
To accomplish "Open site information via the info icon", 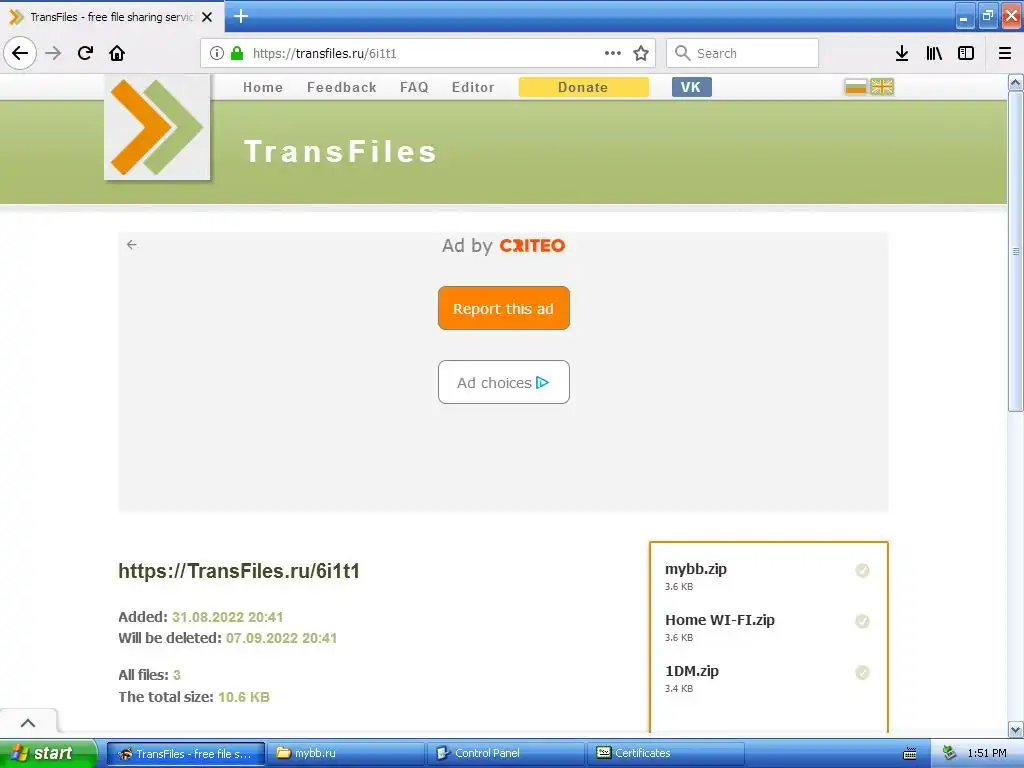I will point(217,53).
